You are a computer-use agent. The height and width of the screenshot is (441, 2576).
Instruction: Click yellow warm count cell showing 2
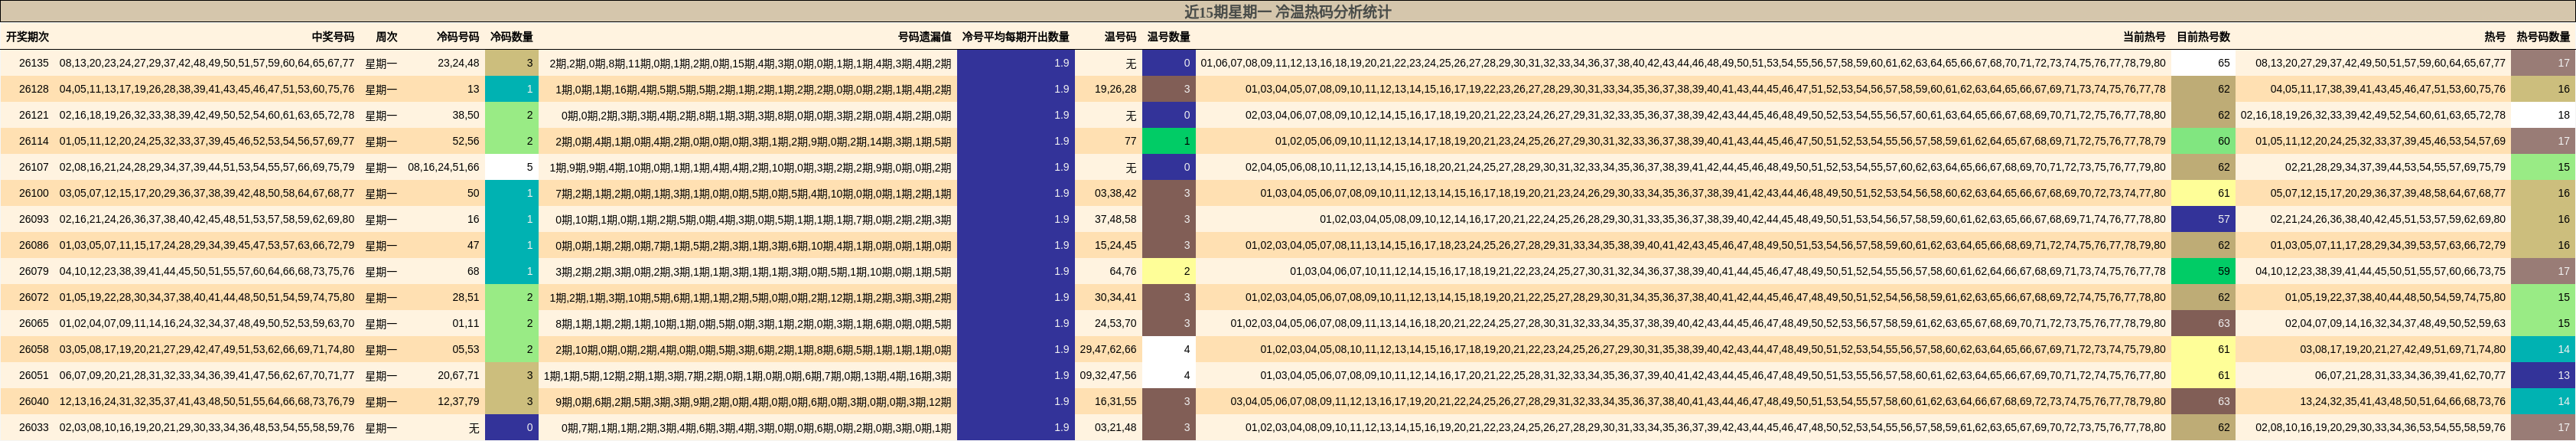click(1169, 271)
